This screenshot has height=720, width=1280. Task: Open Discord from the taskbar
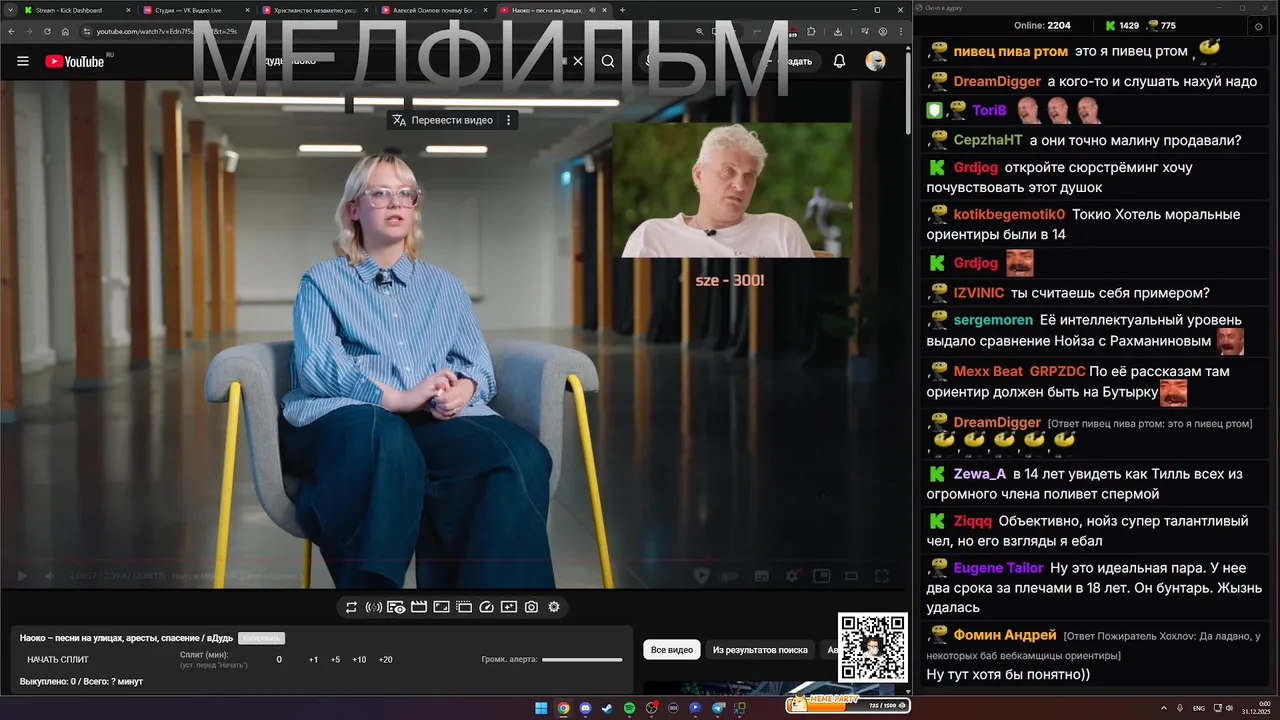click(585, 708)
